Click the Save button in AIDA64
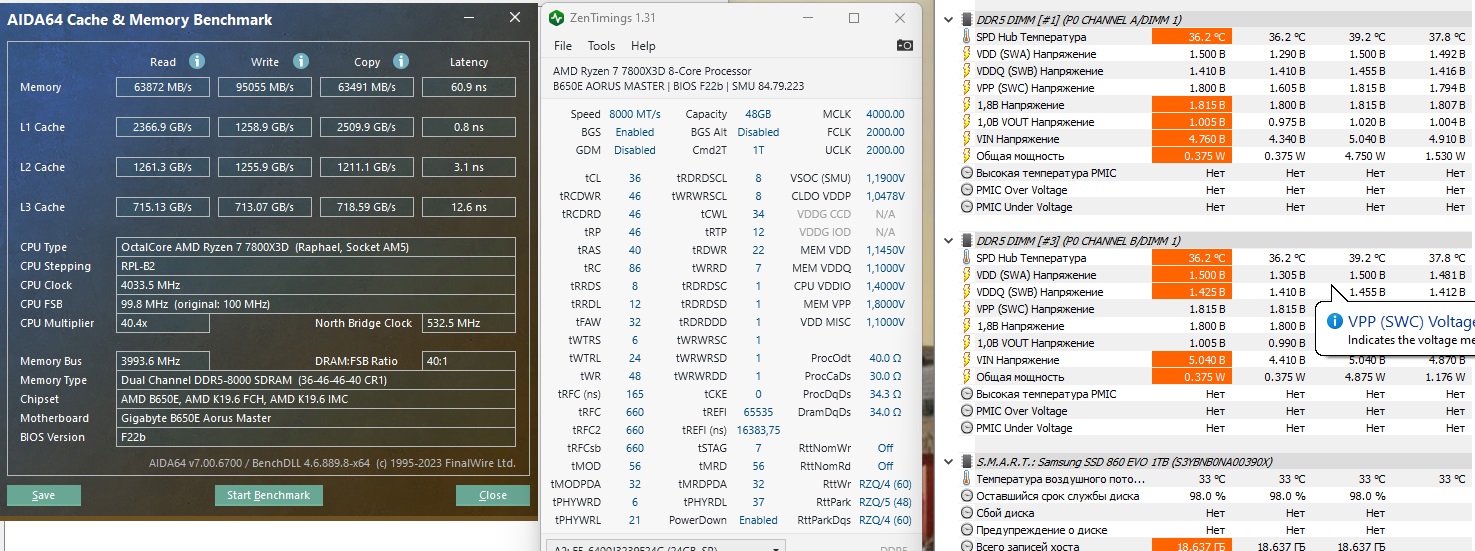Image resolution: width=1475 pixels, height=551 pixels. 43,496
